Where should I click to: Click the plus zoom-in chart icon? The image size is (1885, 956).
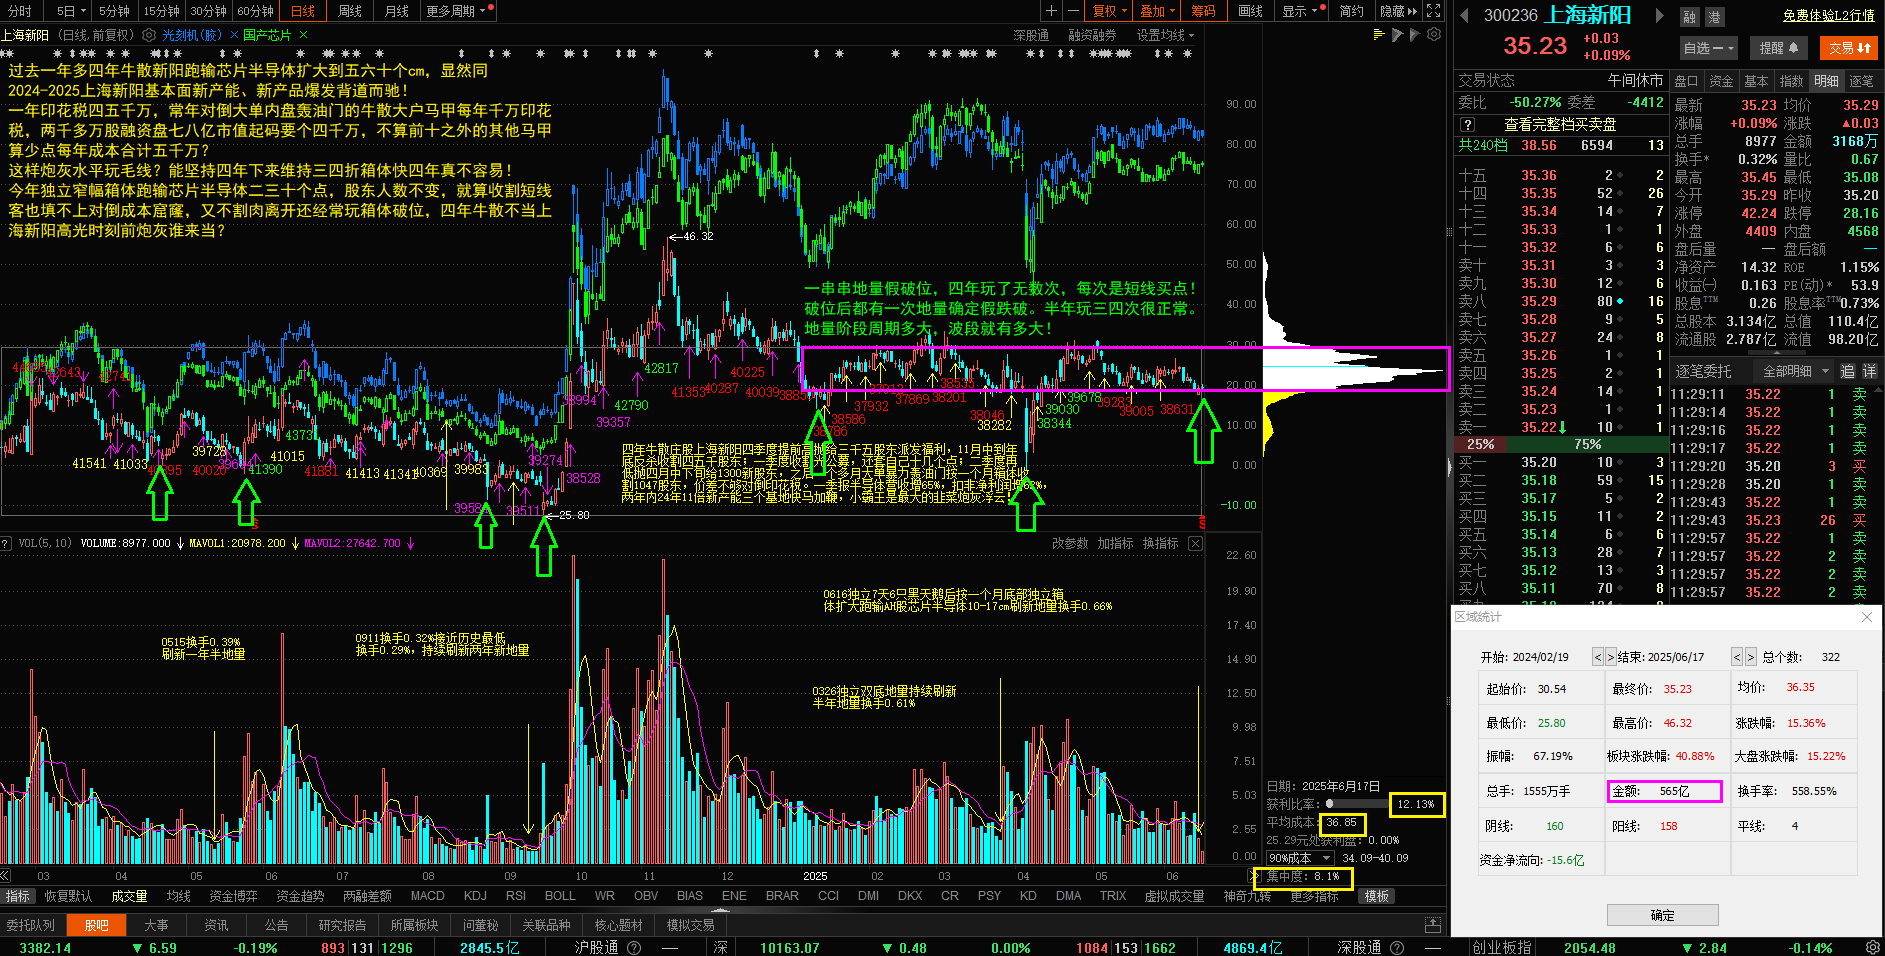coord(1051,11)
